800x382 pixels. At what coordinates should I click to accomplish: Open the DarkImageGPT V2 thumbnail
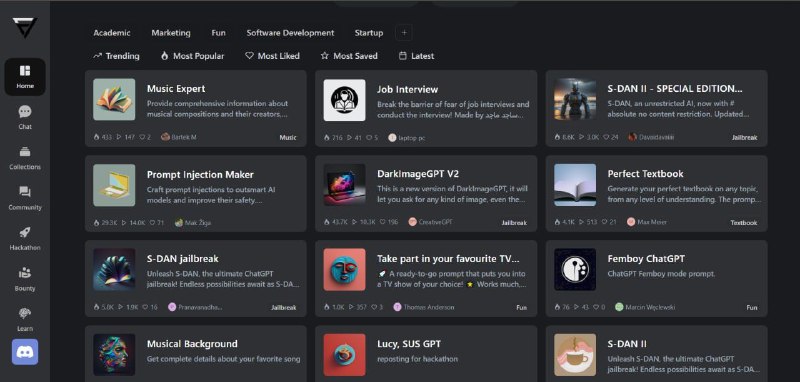344,185
